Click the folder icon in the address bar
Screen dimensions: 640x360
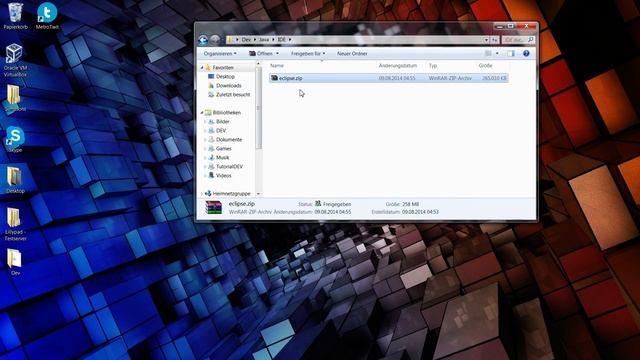(230, 40)
